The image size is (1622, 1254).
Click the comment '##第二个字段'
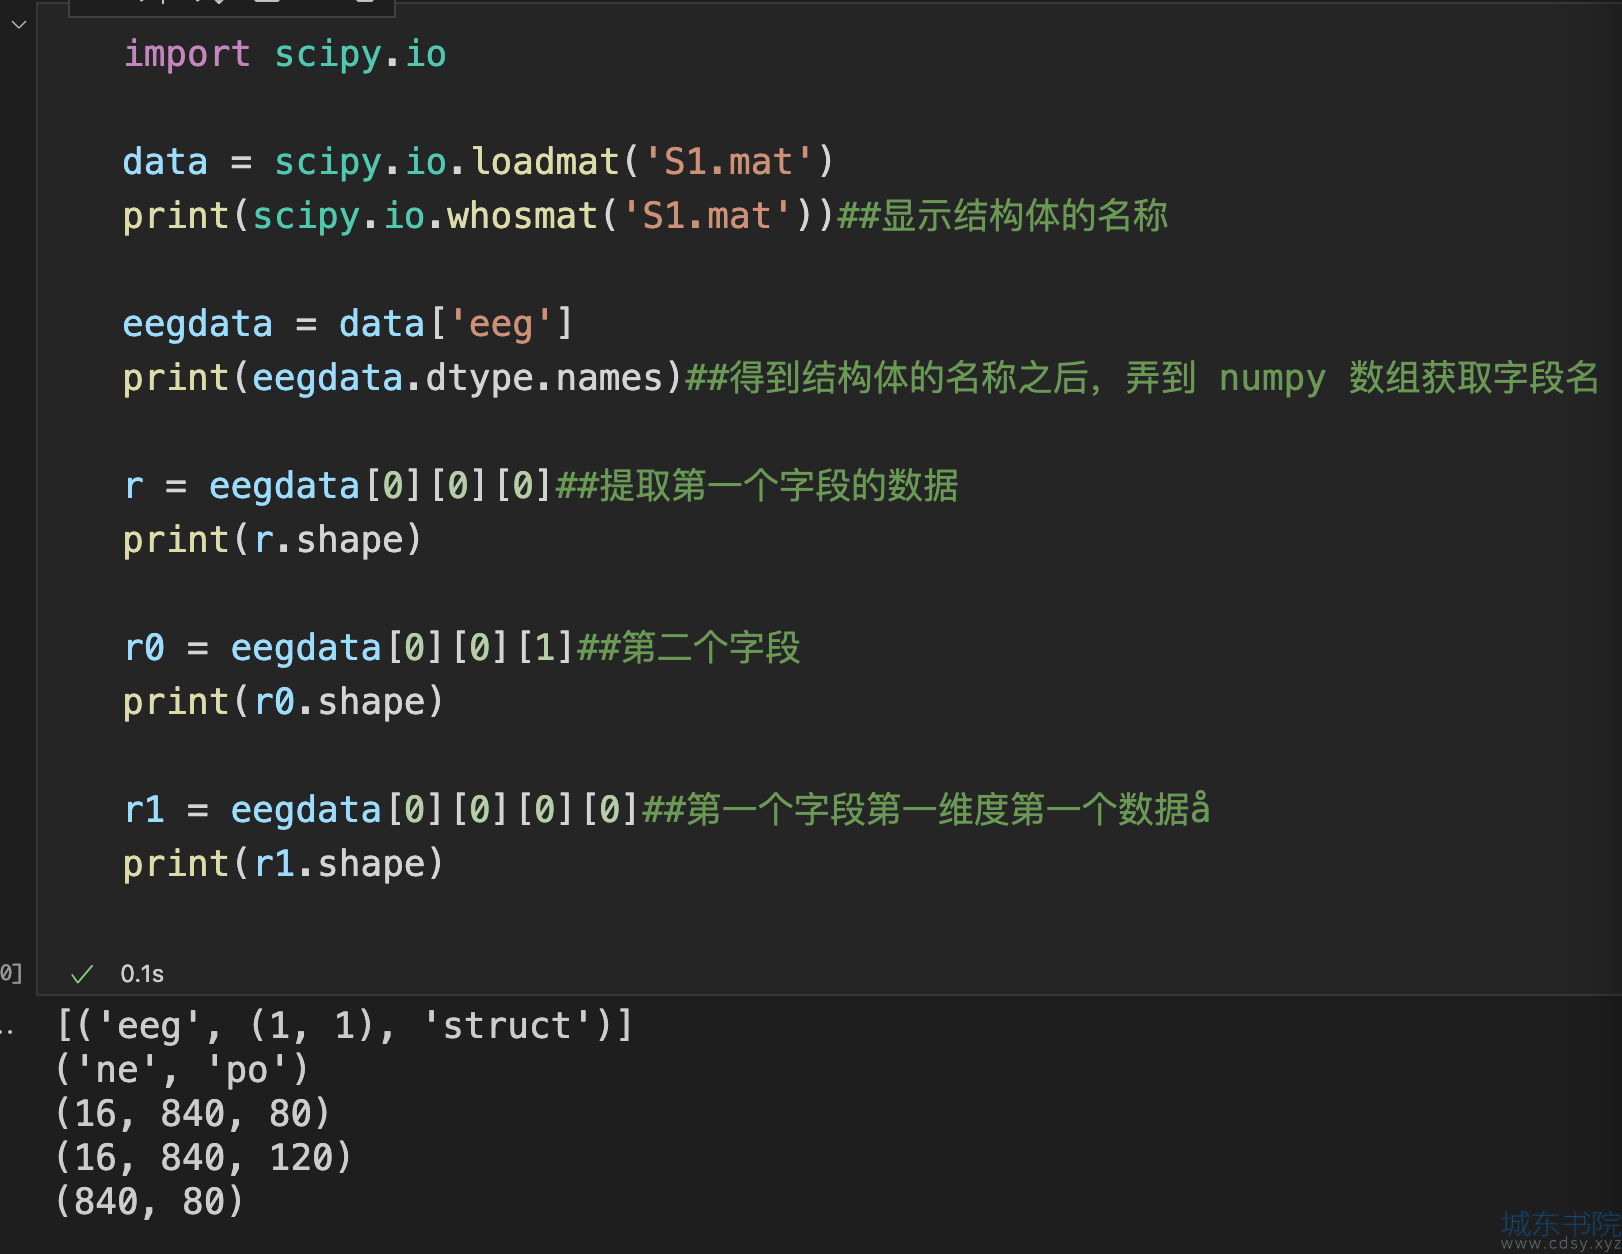coord(689,648)
